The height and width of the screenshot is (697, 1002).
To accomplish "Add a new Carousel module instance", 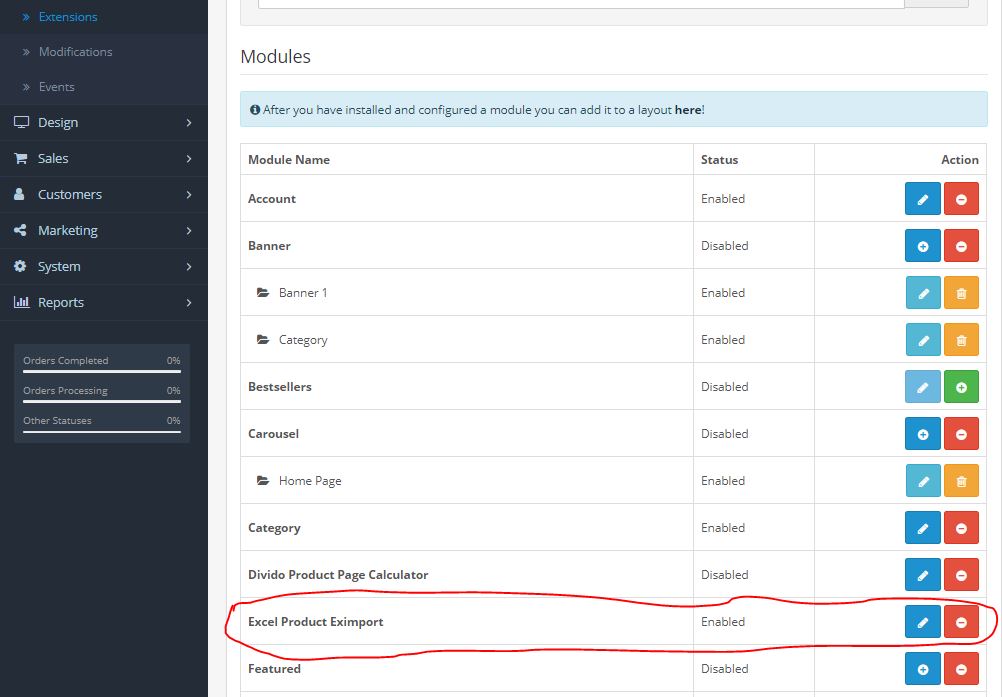I will tap(922, 434).
